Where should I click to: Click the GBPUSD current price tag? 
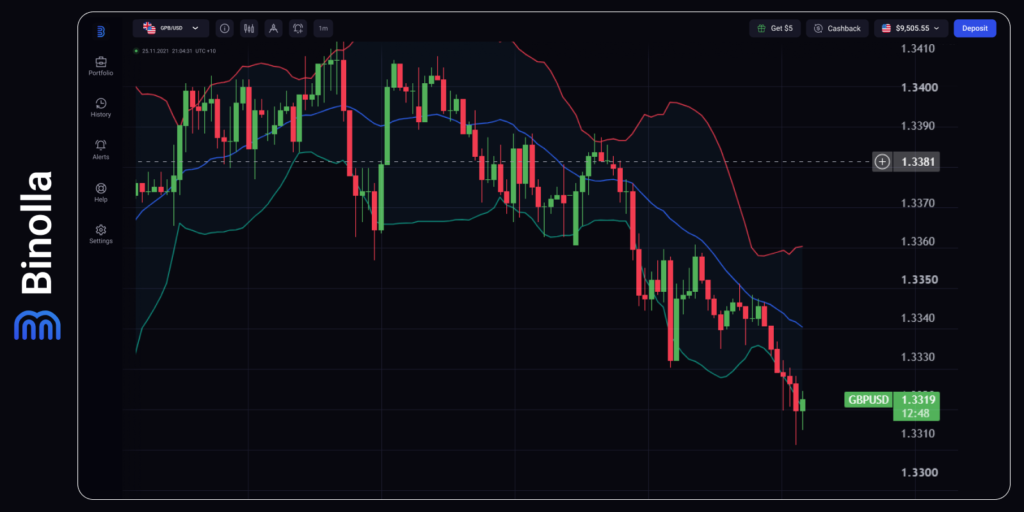868,400
